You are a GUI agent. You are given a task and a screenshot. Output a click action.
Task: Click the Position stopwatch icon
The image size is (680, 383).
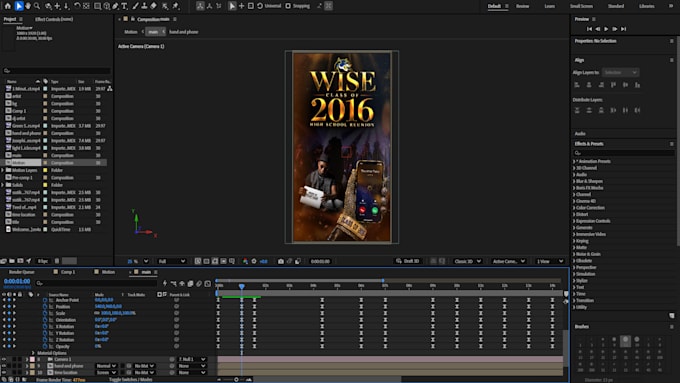45,306
